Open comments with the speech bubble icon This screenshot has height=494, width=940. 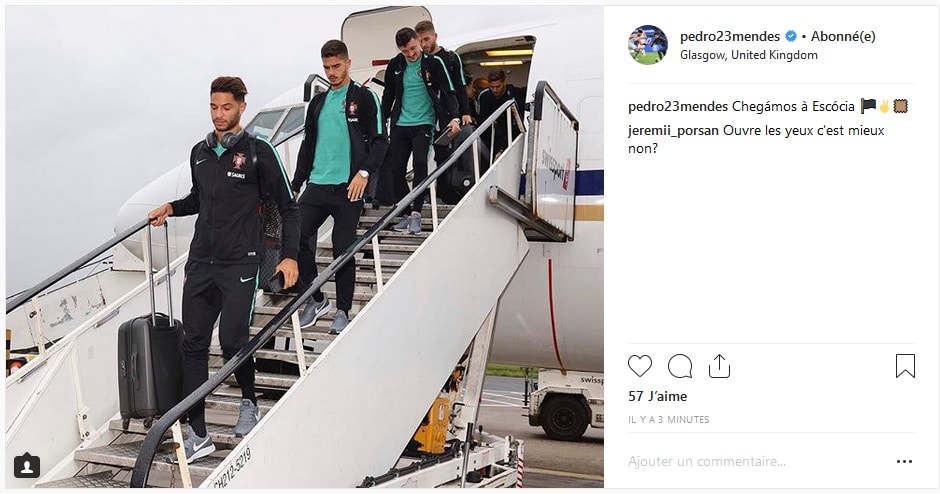point(680,366)
